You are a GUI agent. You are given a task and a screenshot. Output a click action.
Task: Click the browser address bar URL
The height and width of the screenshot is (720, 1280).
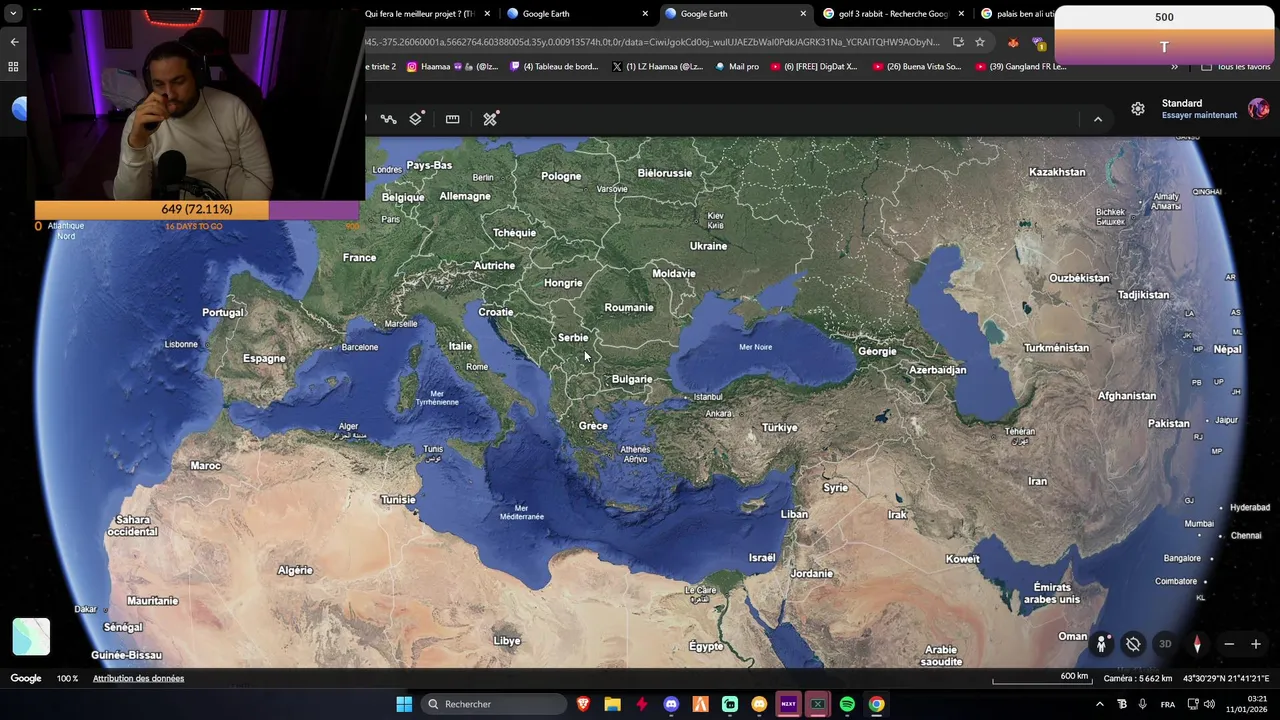click(x=652, y=42)
